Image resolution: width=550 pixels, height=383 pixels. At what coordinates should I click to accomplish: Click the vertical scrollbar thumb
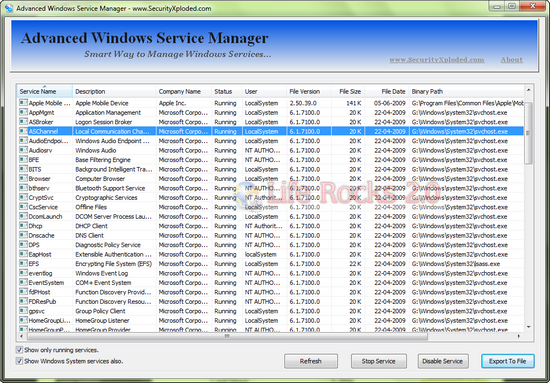(x=529, y=133)
